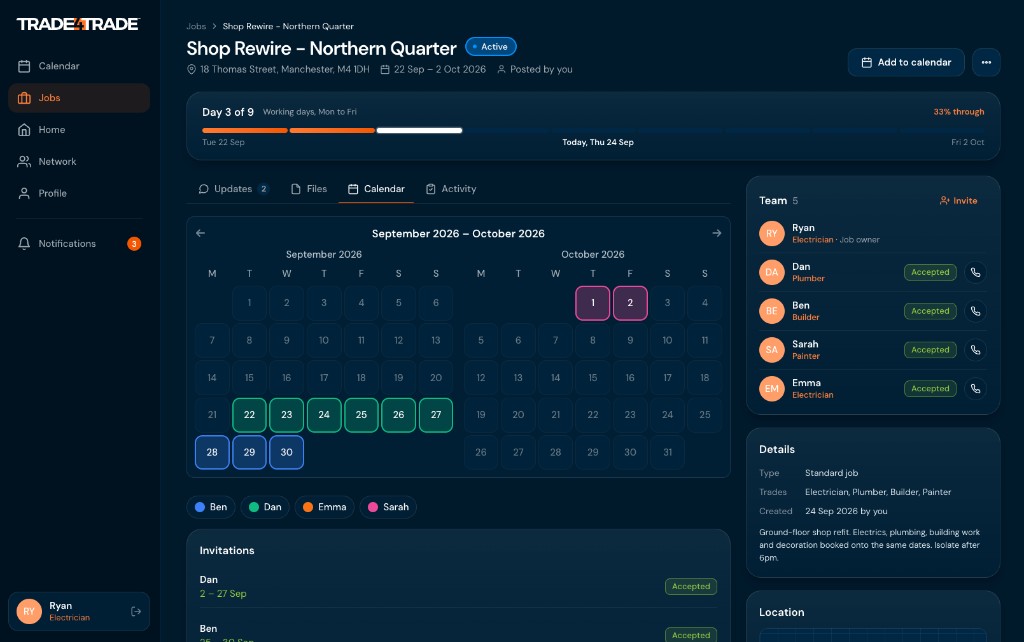Open Calendar in the sidebar
The height and width of the screenshot is (642, 1024).
[78, 66]
